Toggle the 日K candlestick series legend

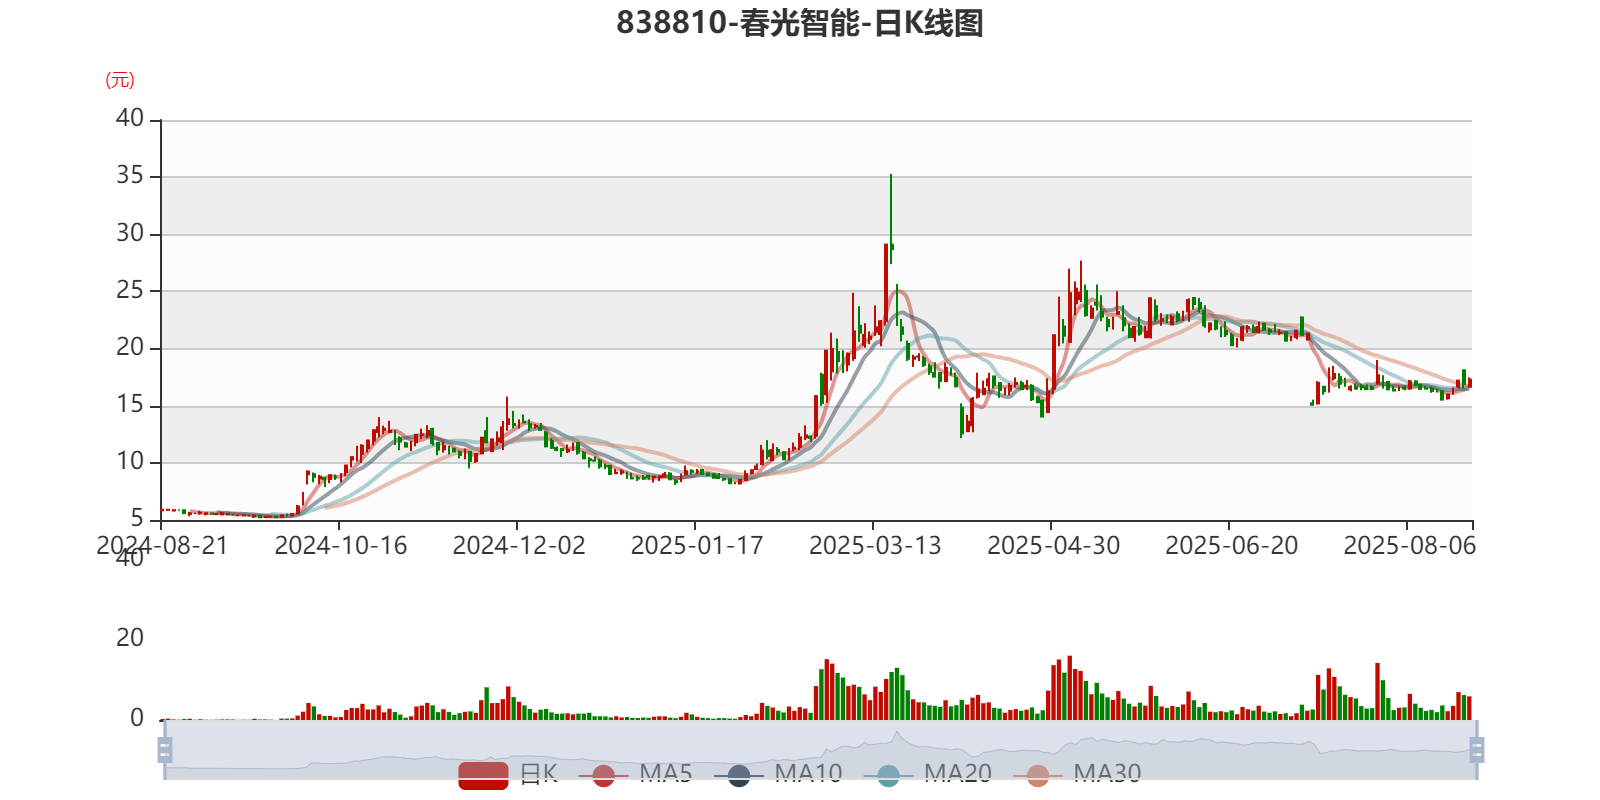pos(508,774)
